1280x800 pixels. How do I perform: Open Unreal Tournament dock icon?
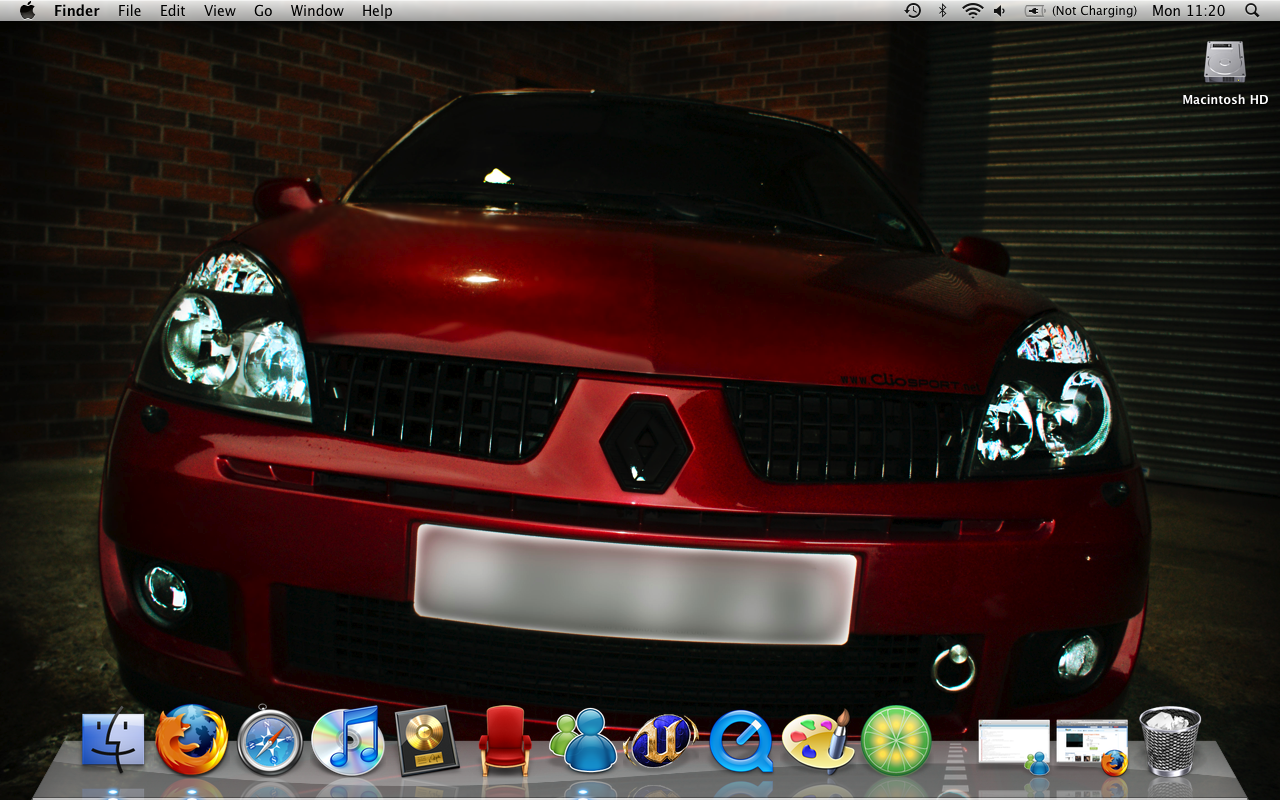pos(661,742)
